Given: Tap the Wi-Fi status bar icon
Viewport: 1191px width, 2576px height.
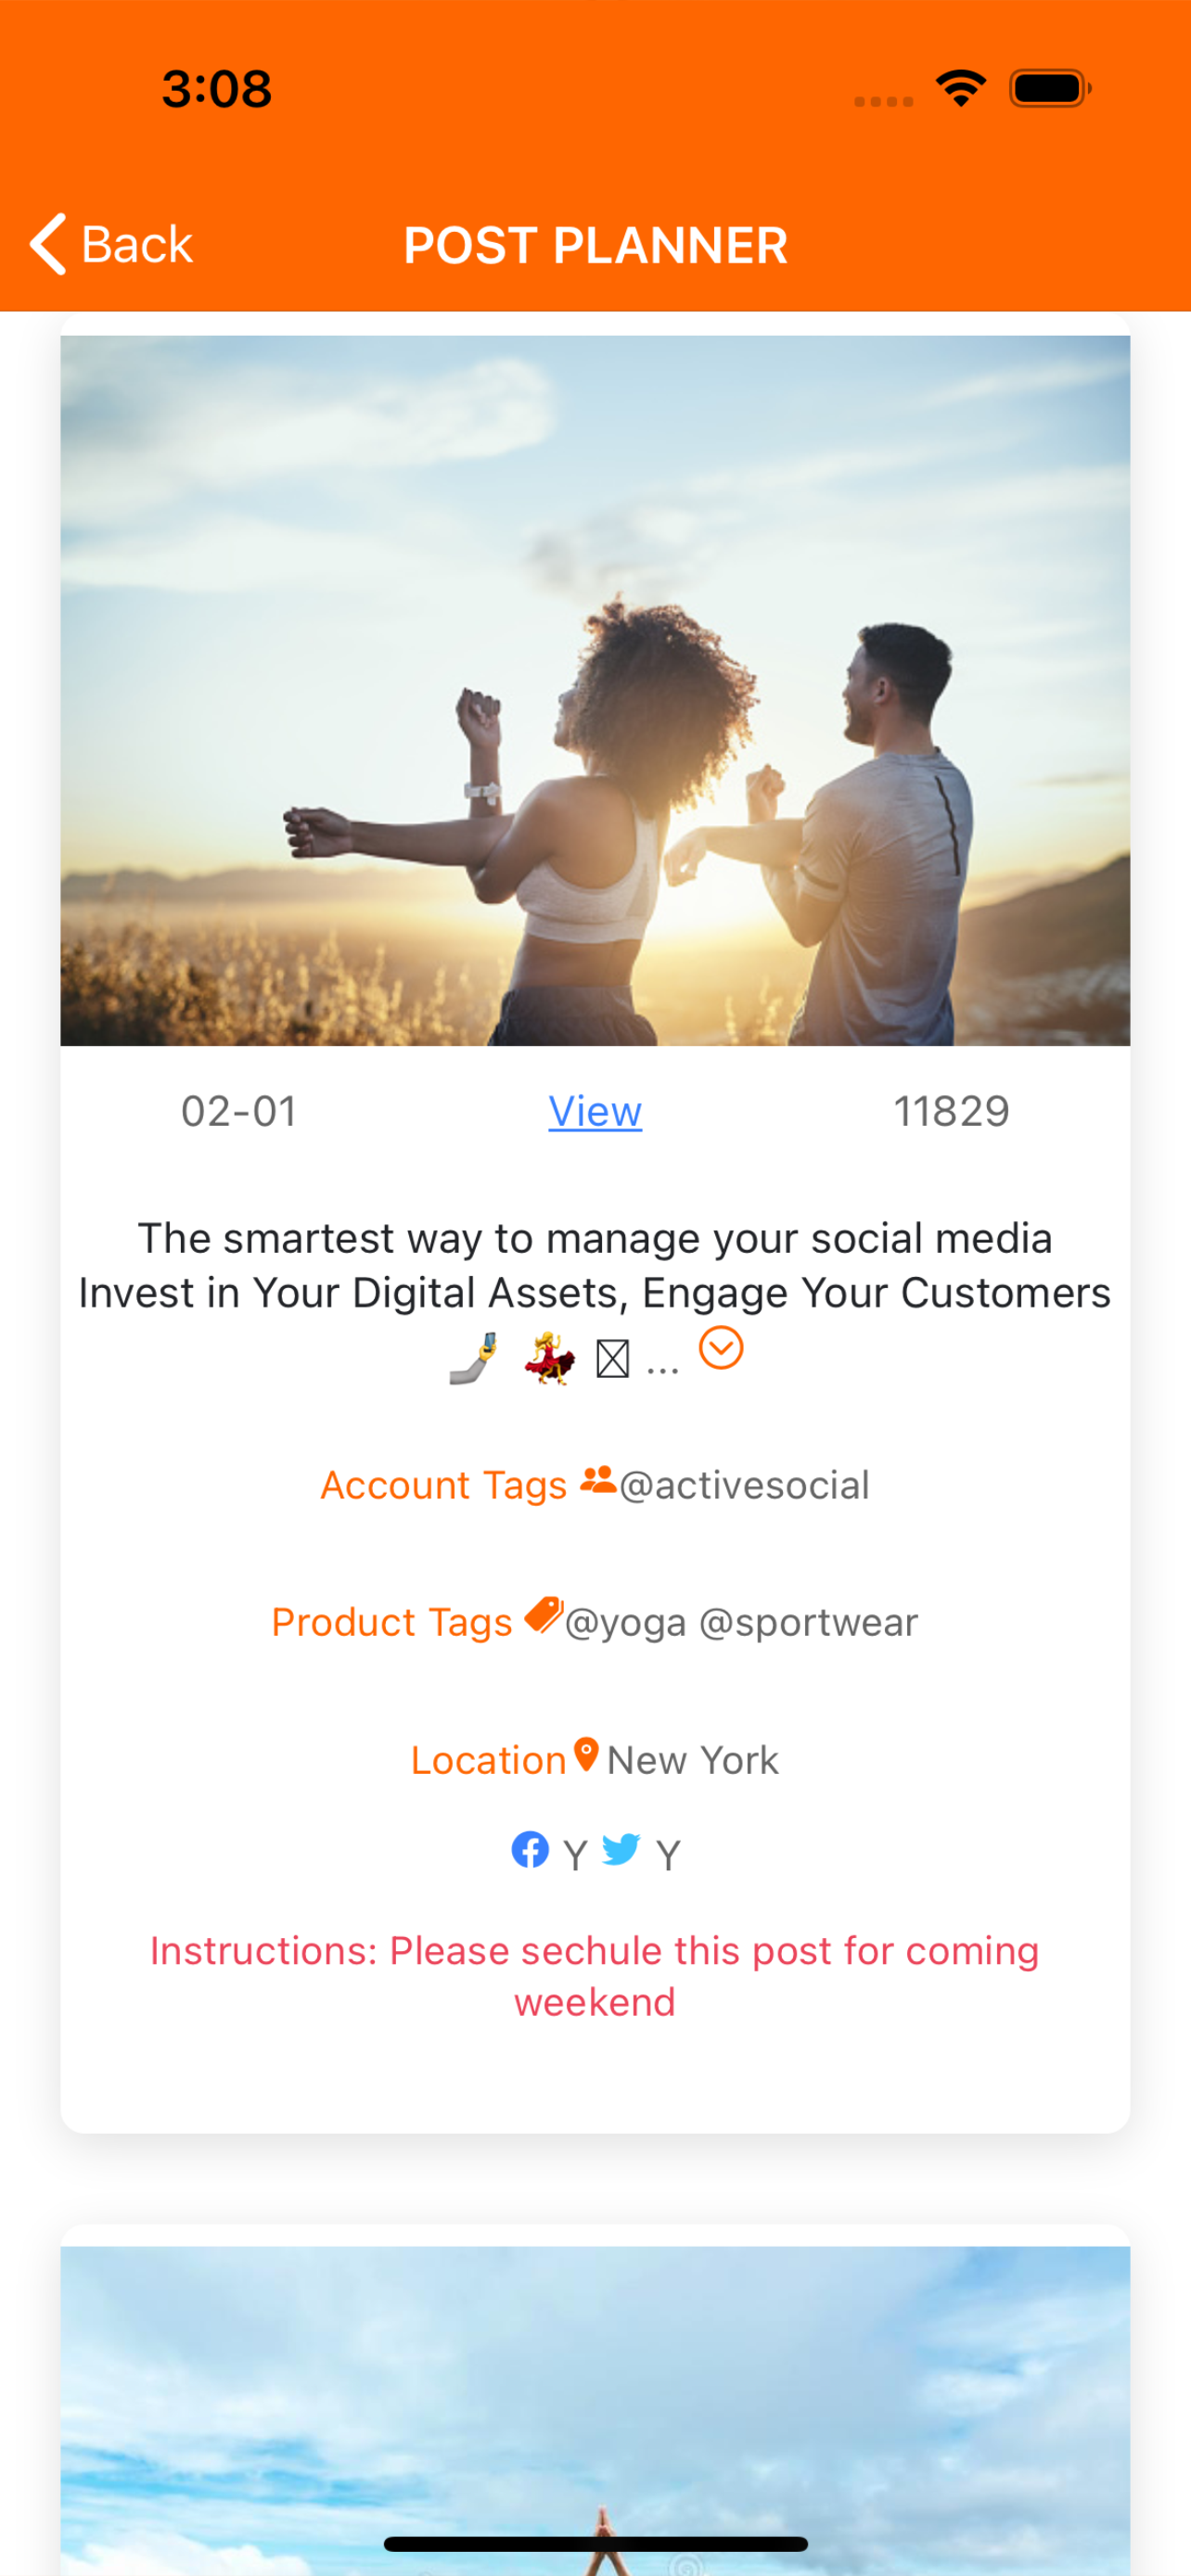Looking at the screenshot, I should (x=961, y=88).
